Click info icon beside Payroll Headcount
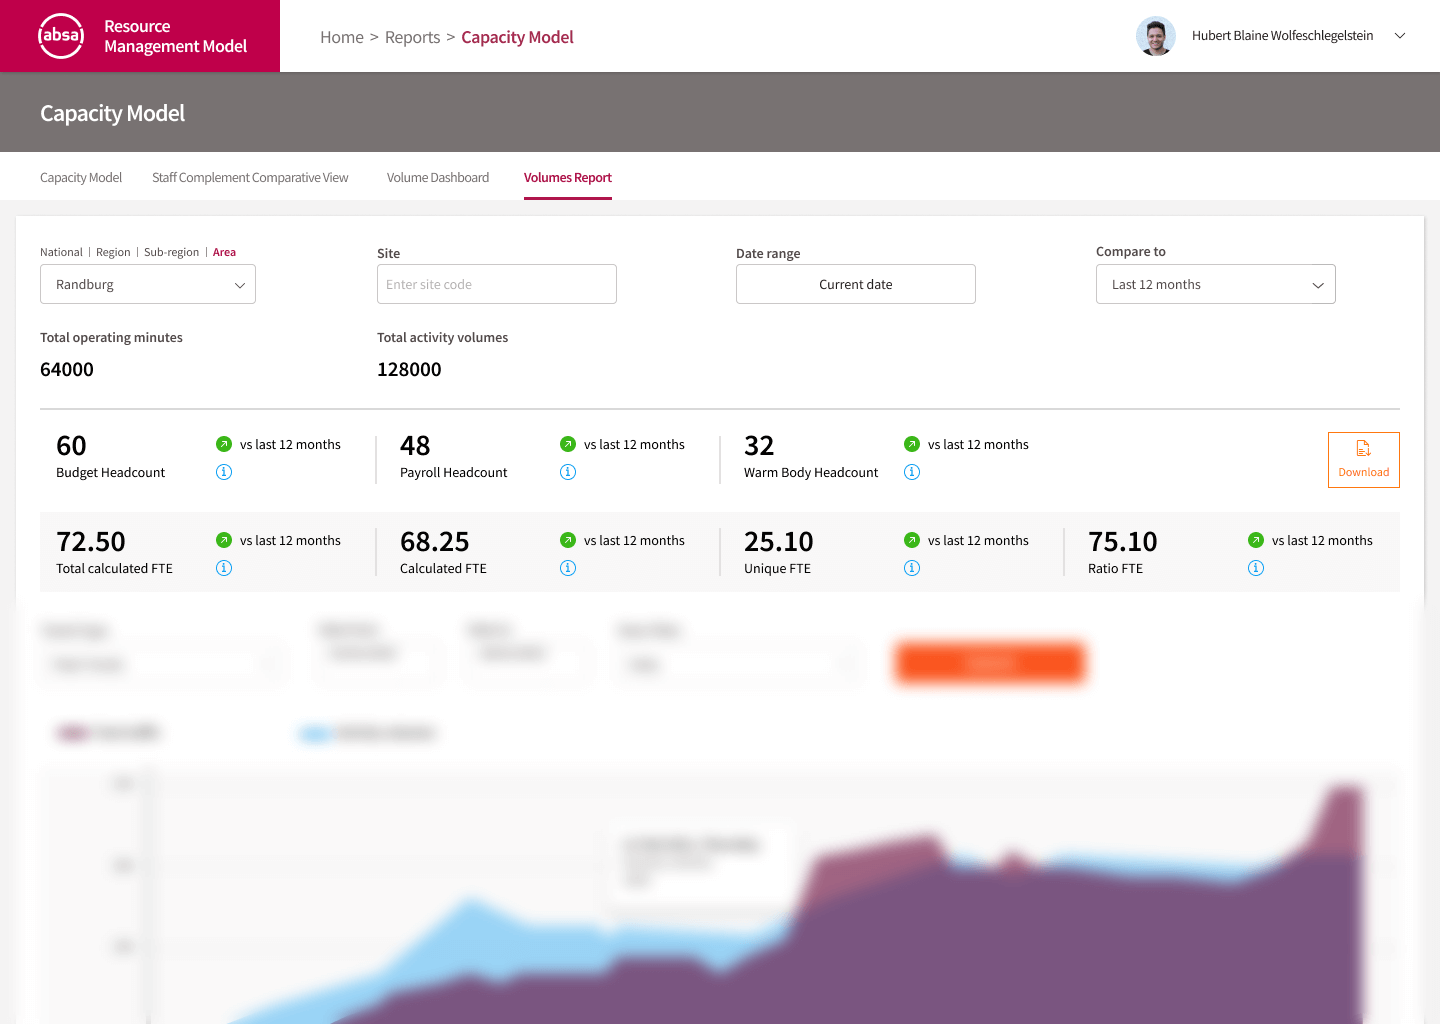 coord(568,472)
